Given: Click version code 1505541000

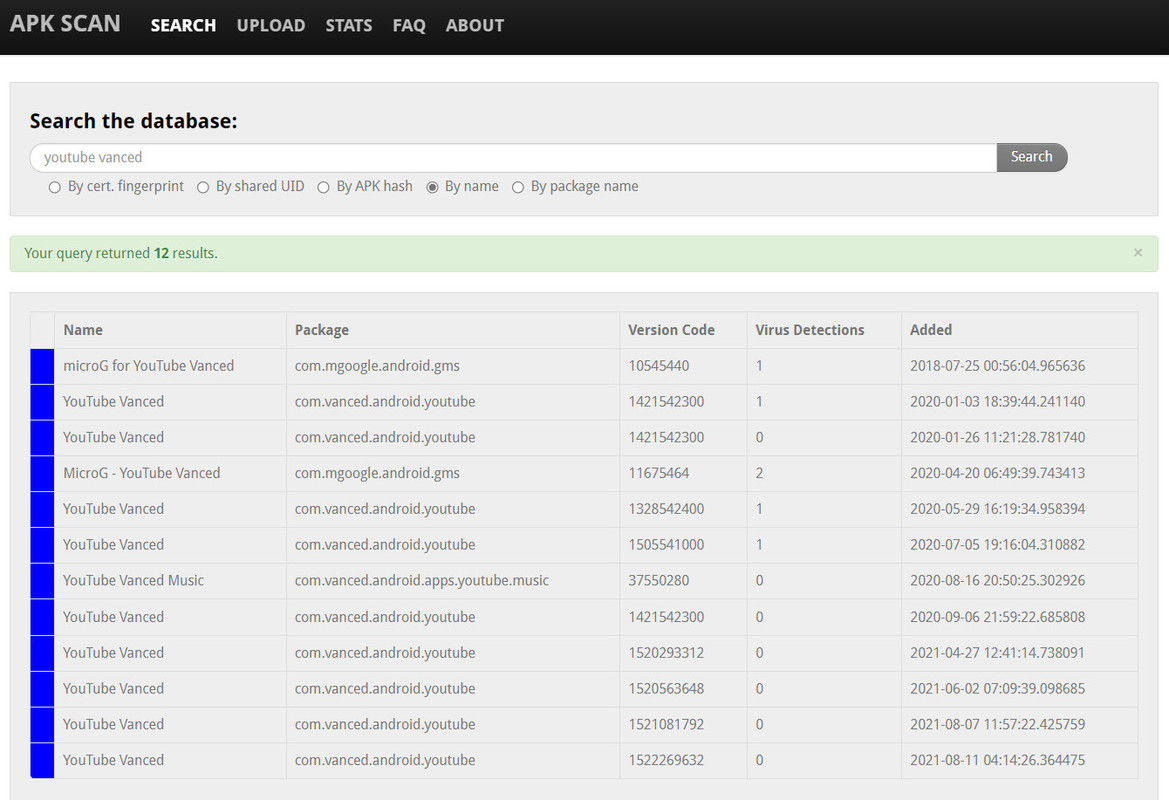Looking at the screenshot, I should click(x=666, y=545).
